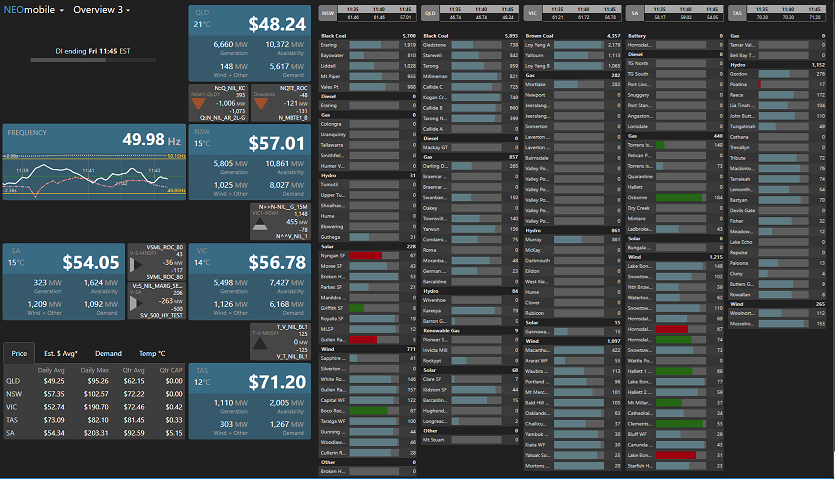
Task: Select the Price tab
Action: click(x=19, y=353)
